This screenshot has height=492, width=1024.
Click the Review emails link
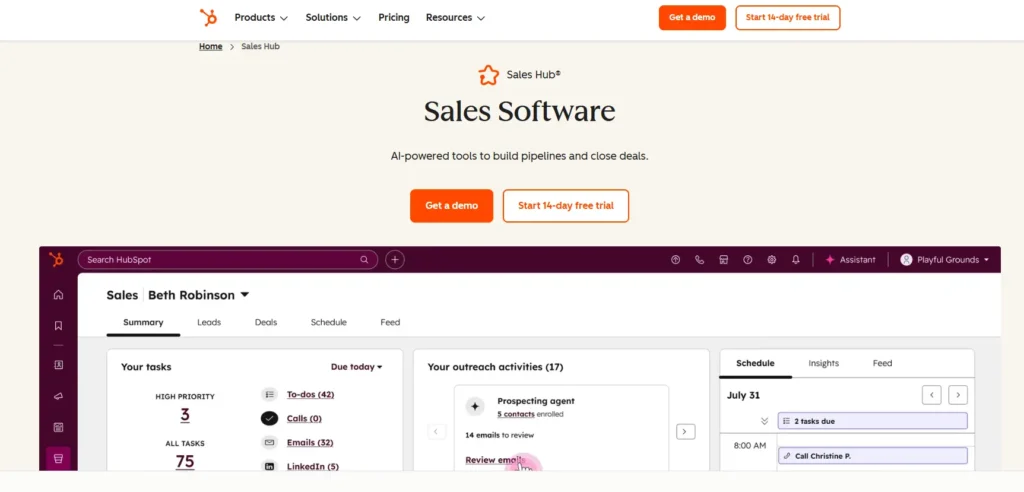tap(495, 460)
